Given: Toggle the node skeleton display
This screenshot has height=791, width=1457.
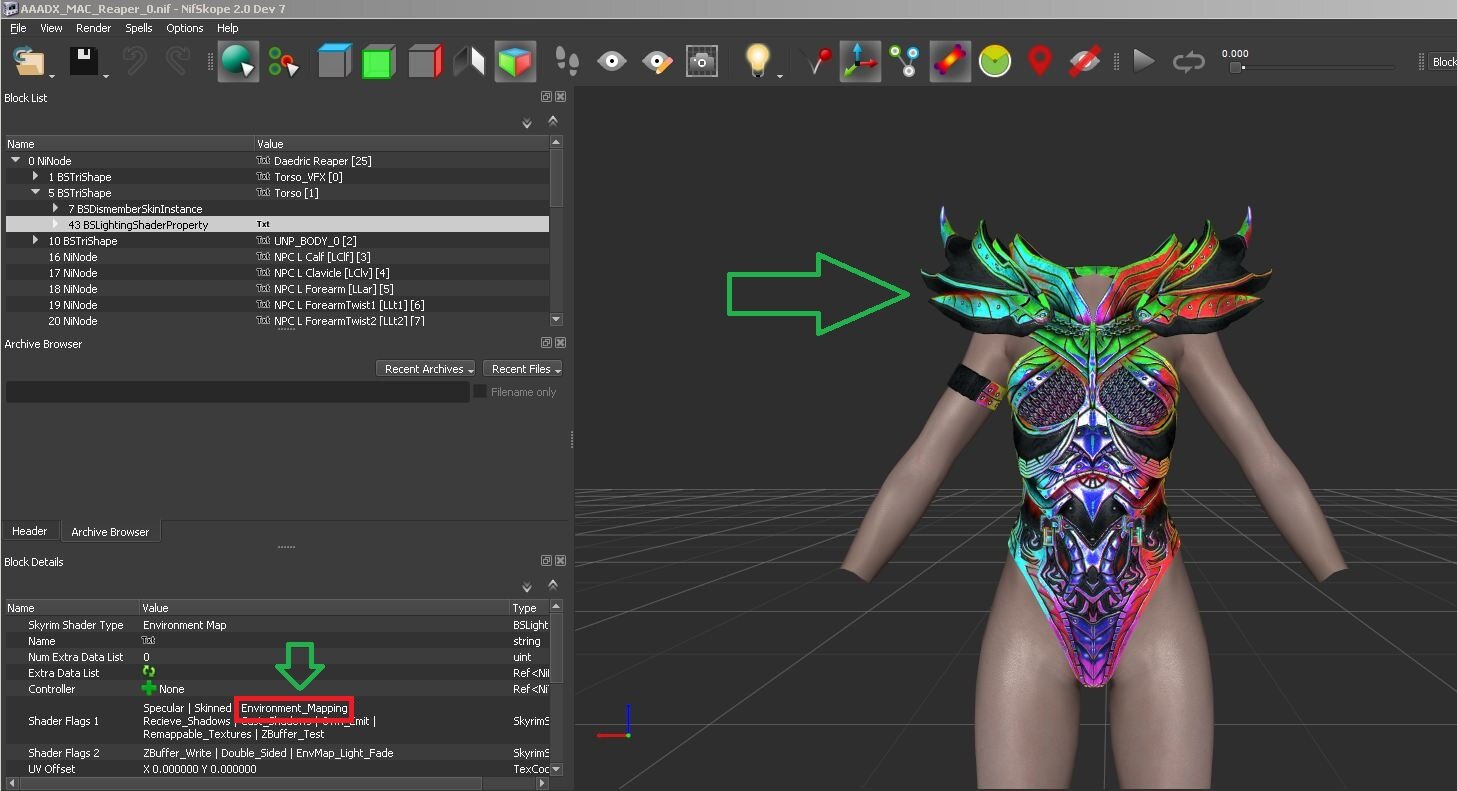Looking at the screenshot, I should tap(905, 62).
